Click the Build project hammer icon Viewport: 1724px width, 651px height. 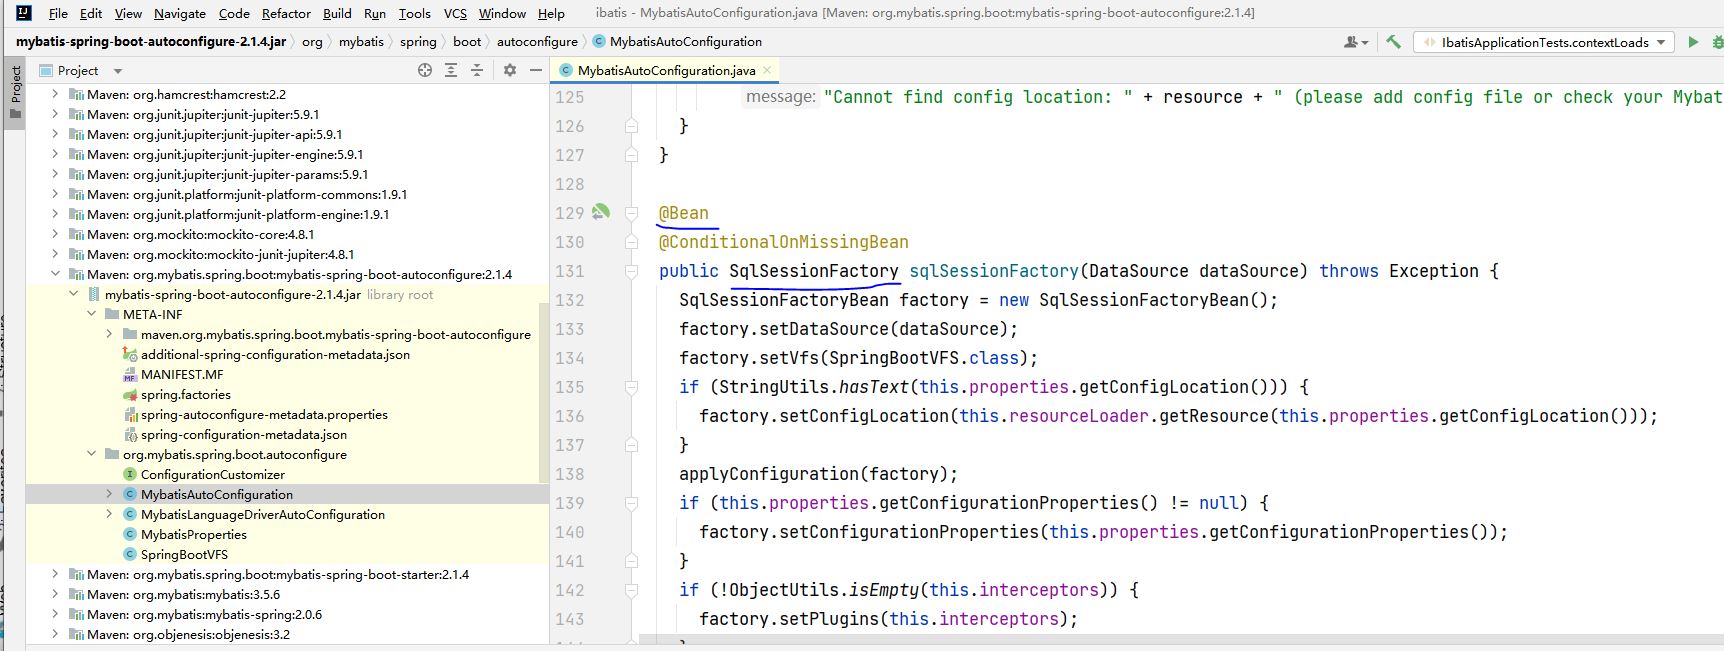(1393, 42)
